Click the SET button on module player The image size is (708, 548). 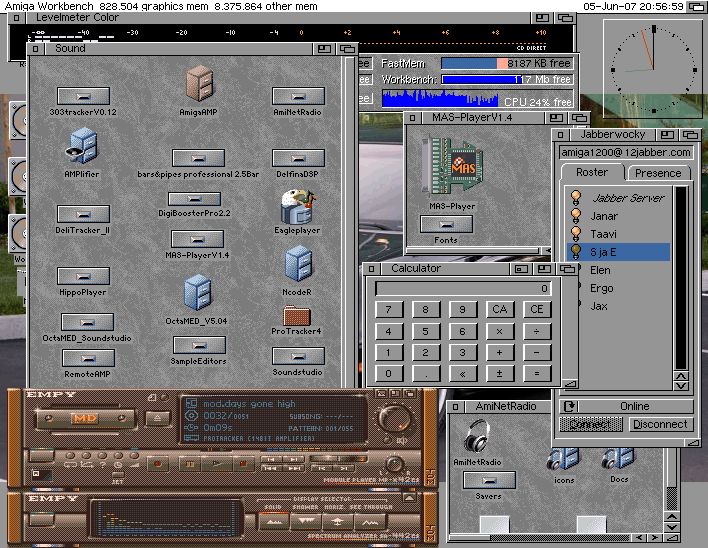[x=118, y=475]
